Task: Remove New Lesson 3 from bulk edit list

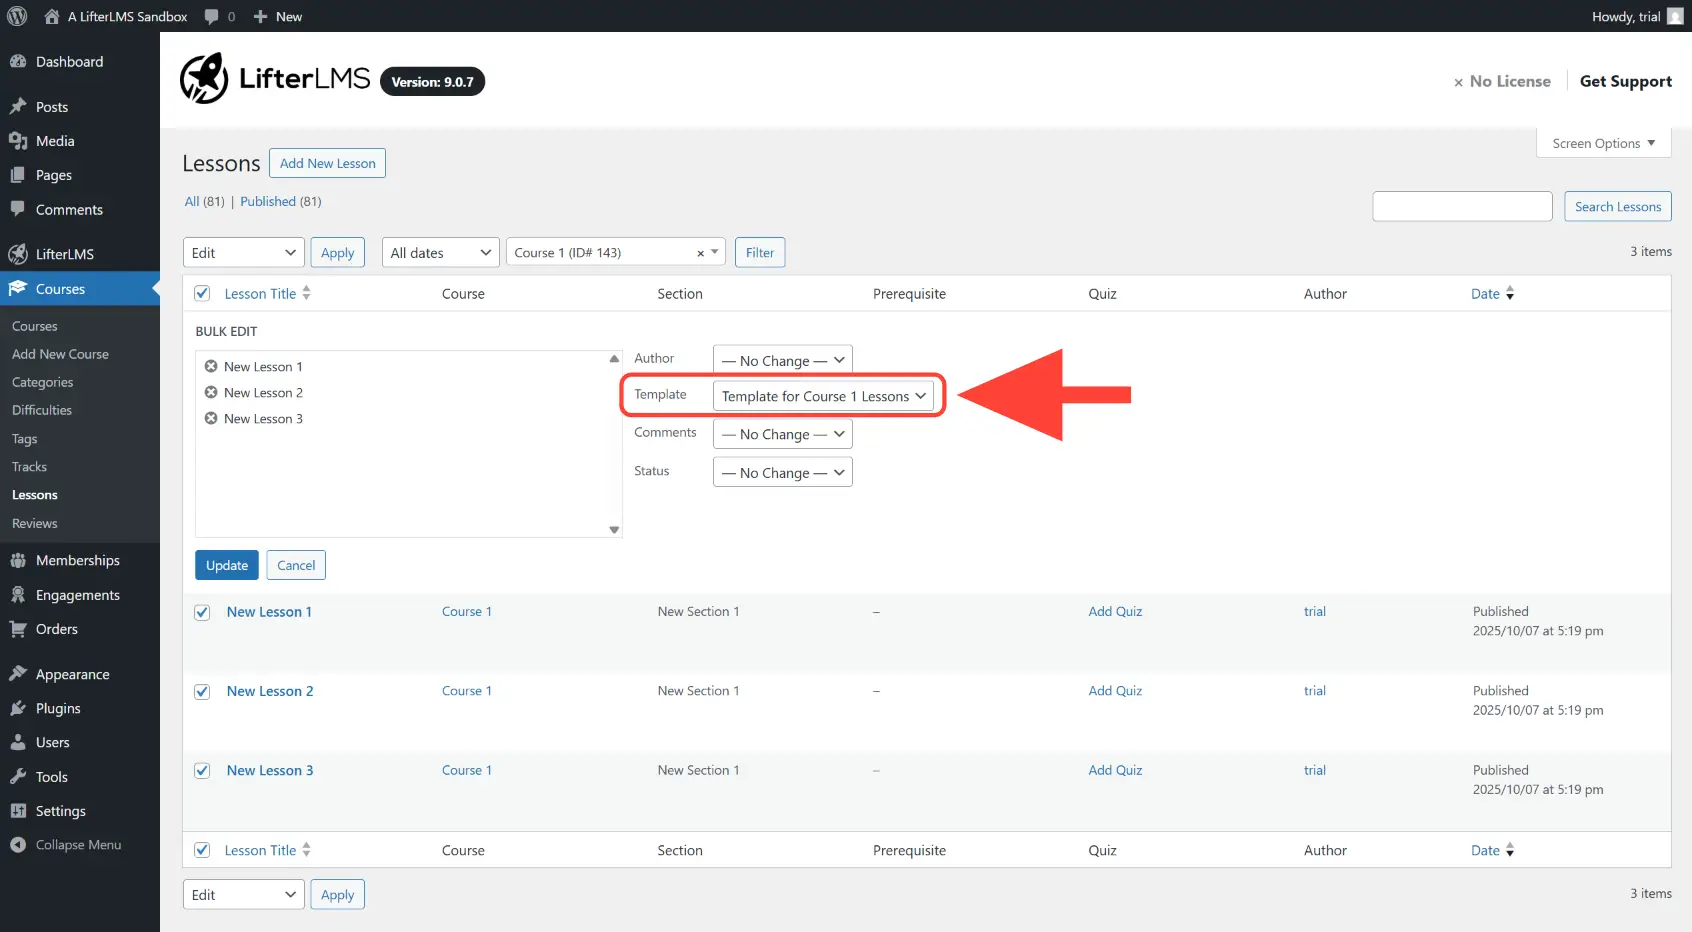Action: point(211,418)
